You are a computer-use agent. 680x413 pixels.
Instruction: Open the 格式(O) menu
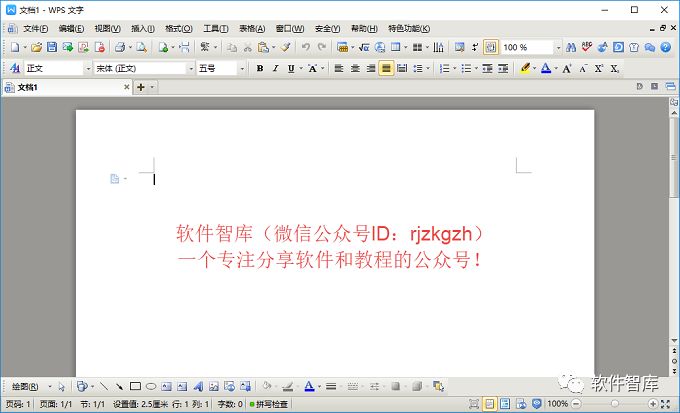pyautogui.click(x=179, y=29)
